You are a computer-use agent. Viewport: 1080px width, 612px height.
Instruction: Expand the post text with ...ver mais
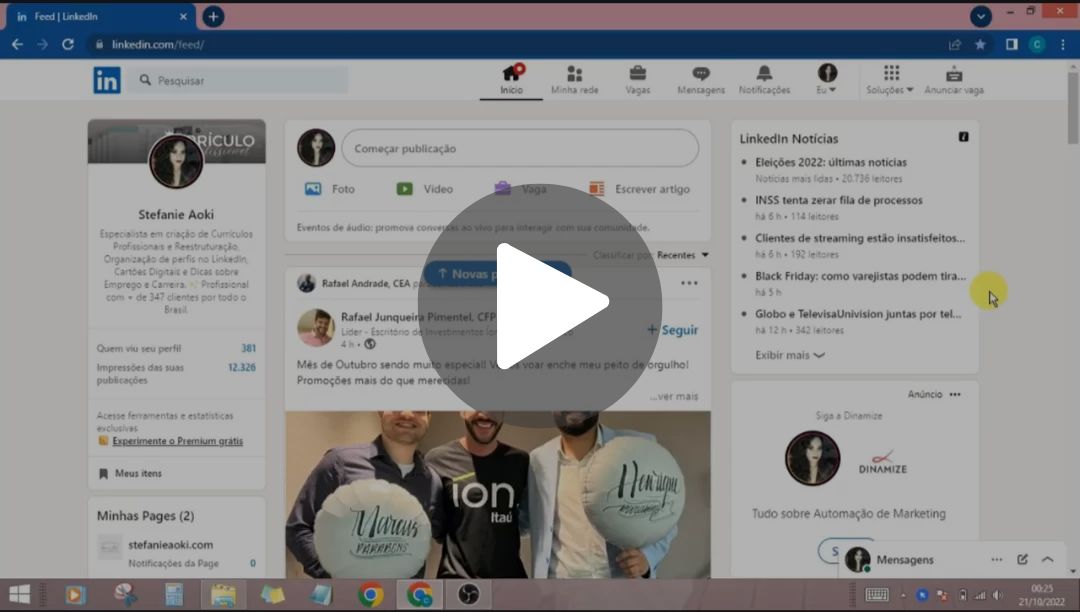pyautogui.click(x=674, y=397)
